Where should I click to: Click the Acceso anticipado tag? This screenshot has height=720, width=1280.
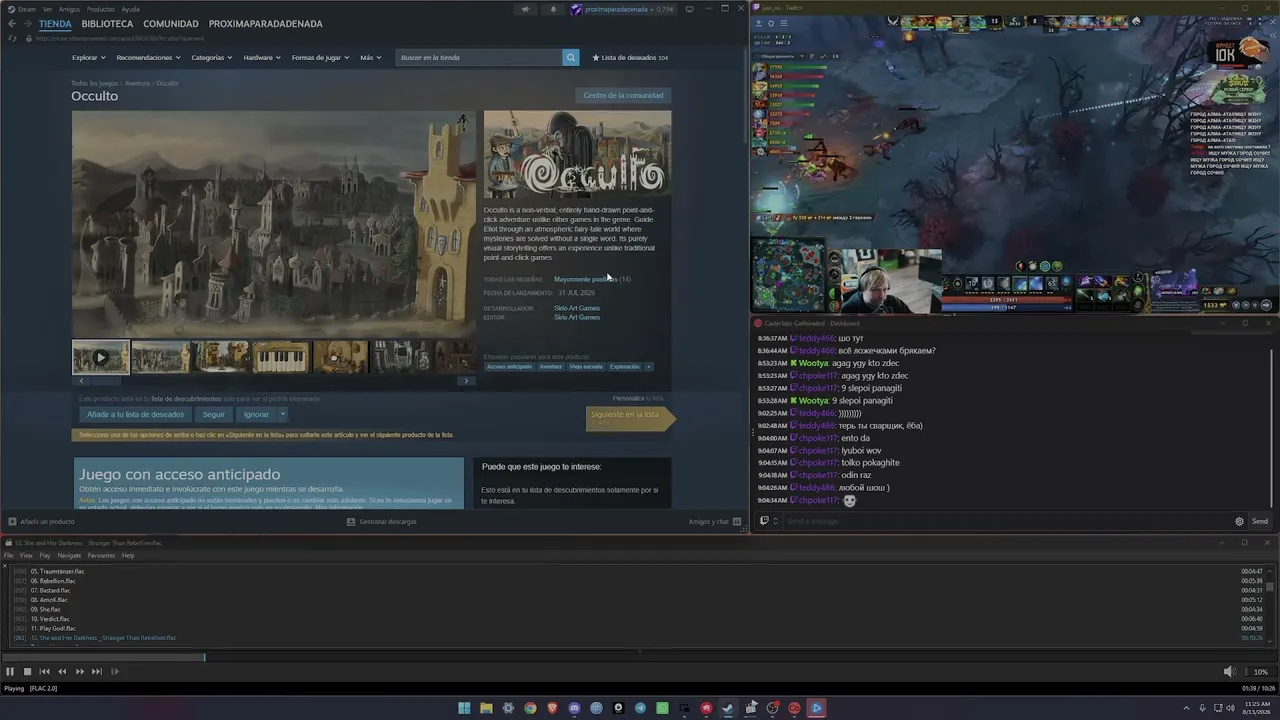(x=510, y=367)
